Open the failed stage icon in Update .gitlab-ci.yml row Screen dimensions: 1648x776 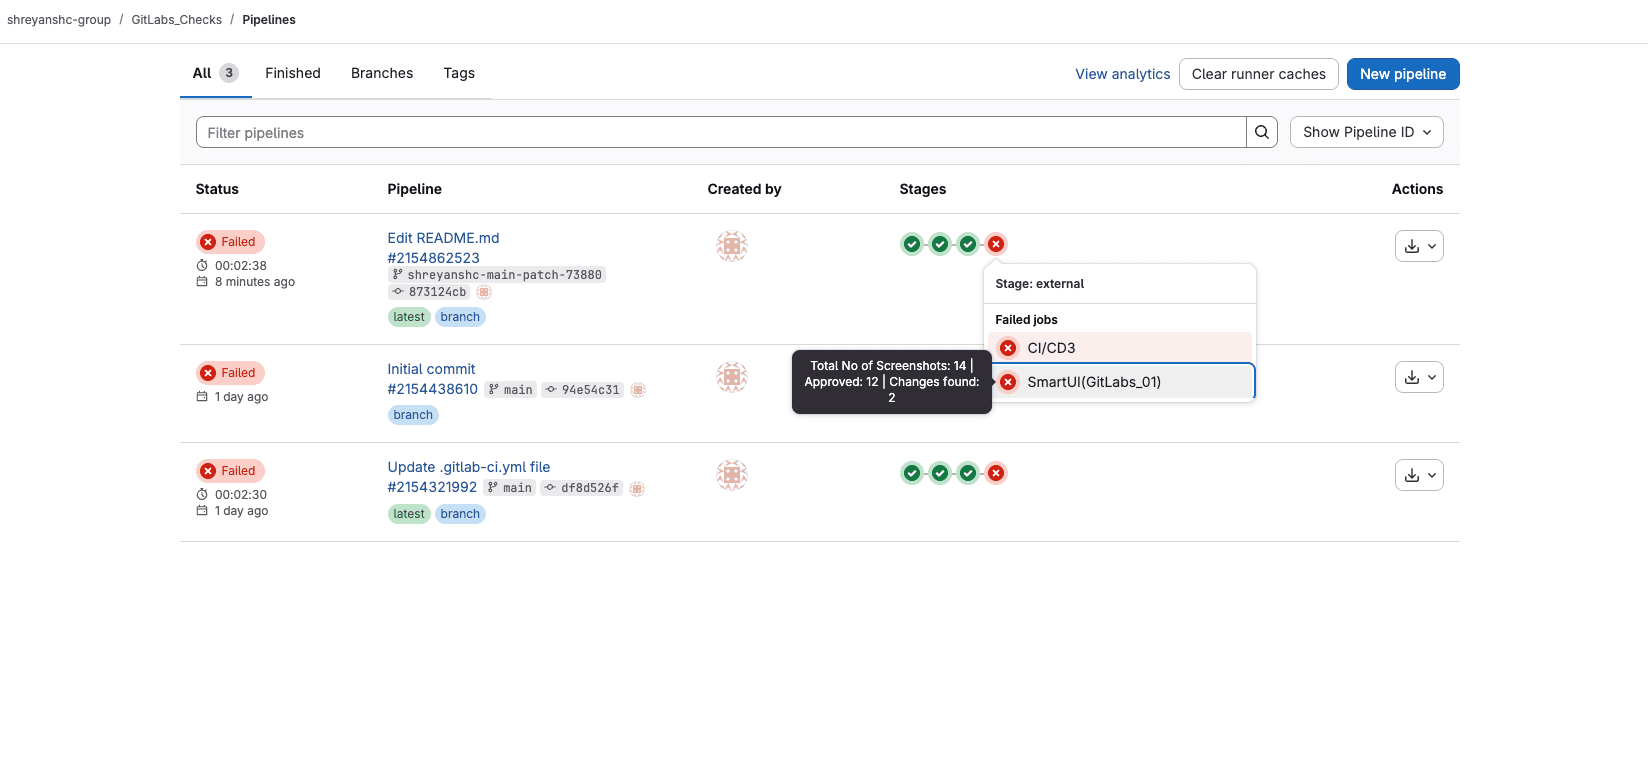[x=996, y=473]
